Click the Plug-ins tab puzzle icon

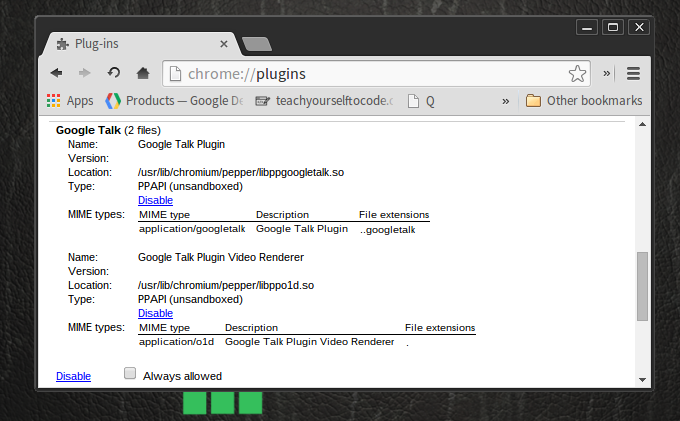coord(63,44)
